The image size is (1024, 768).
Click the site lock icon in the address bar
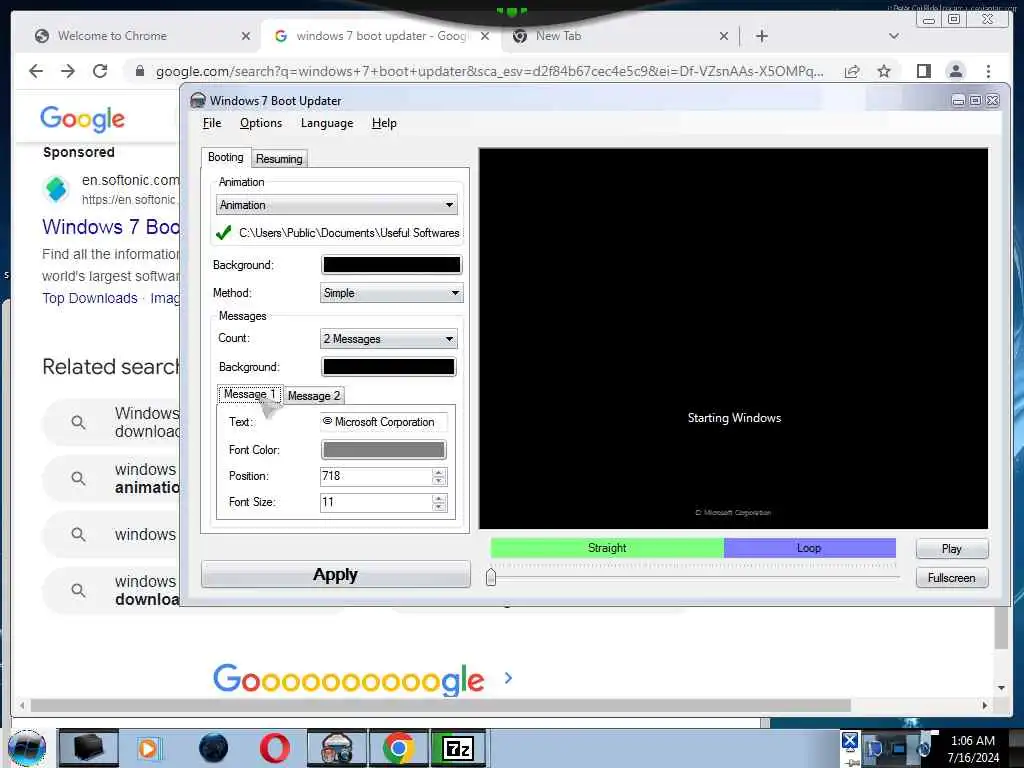139,71
